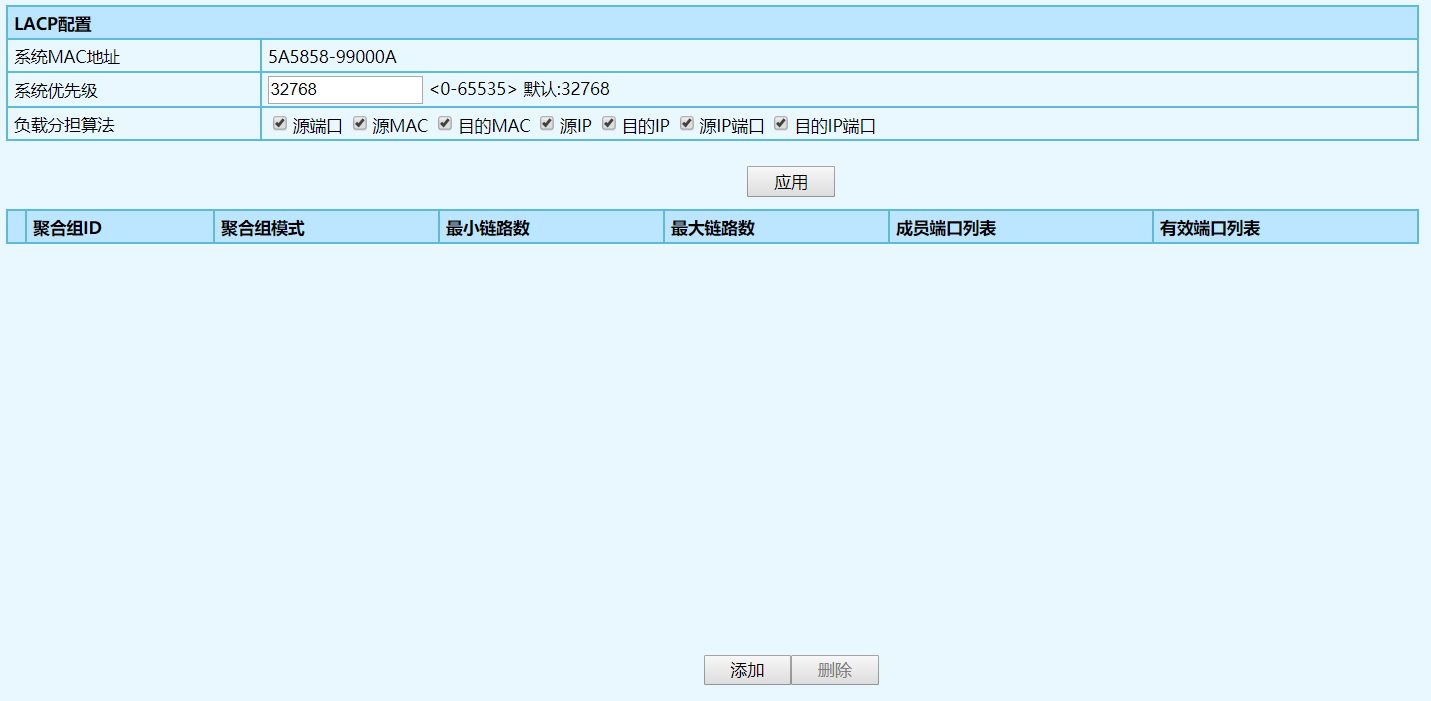Toggle the 源MAC load-sharing checkbox
Image resolution: width=1431 pixels, height=701 pixels.
pos(360,124)
